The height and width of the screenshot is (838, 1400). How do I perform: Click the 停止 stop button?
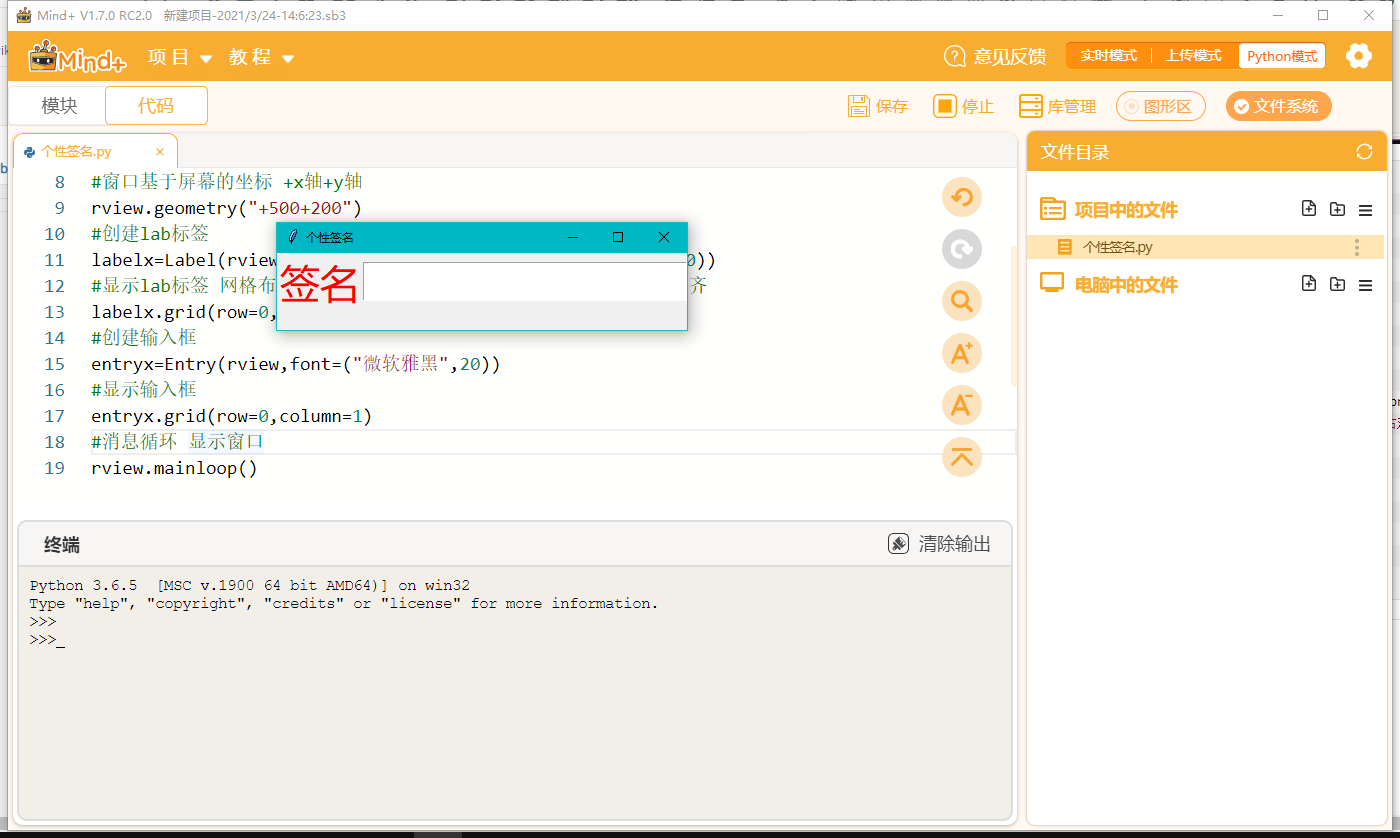tap(963, 106)
